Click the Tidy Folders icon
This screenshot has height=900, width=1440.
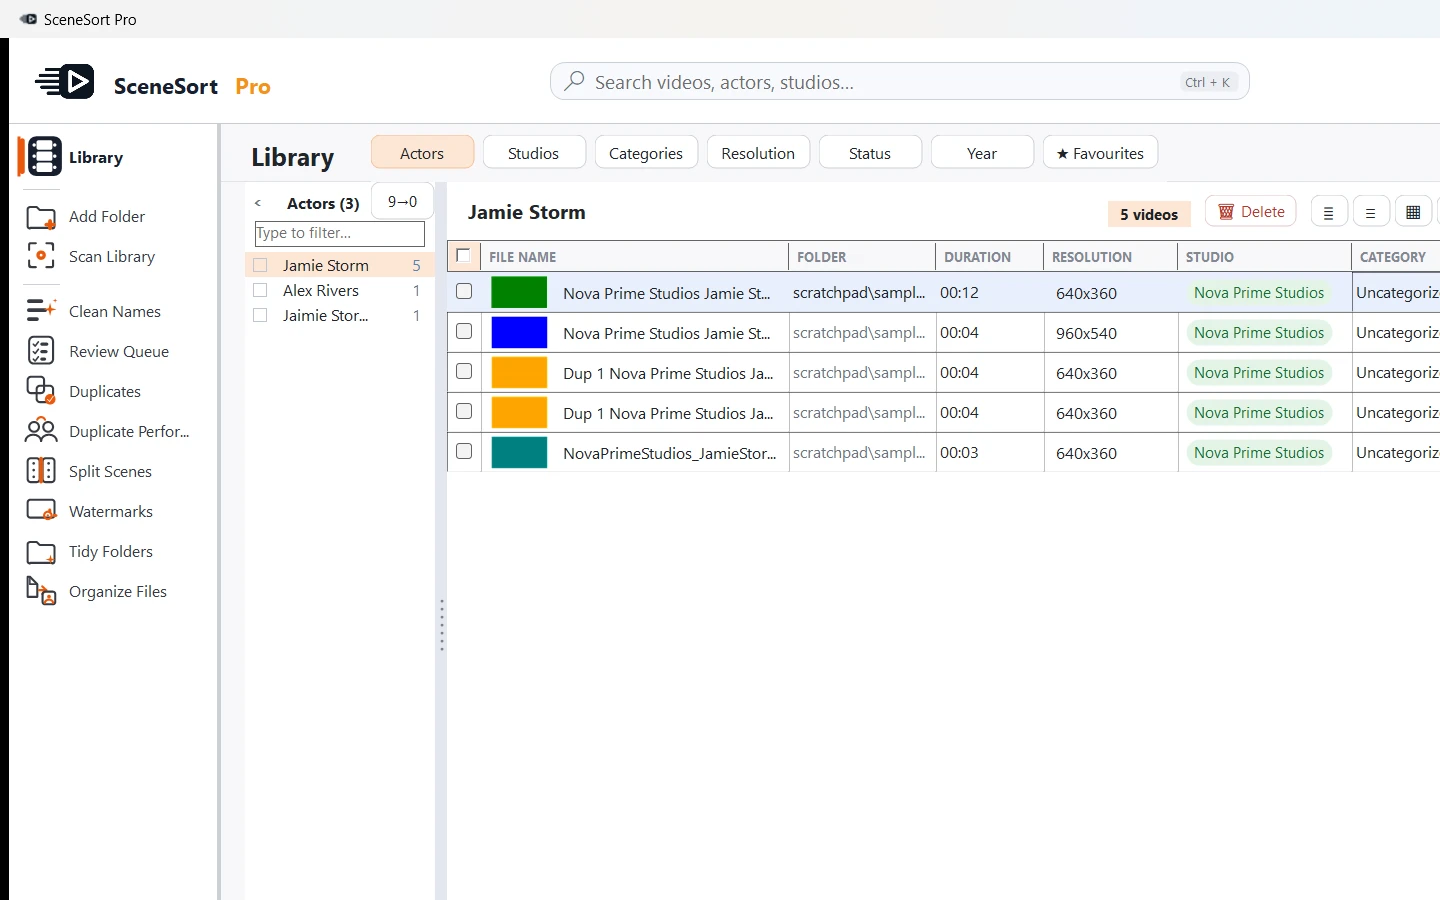41,552
